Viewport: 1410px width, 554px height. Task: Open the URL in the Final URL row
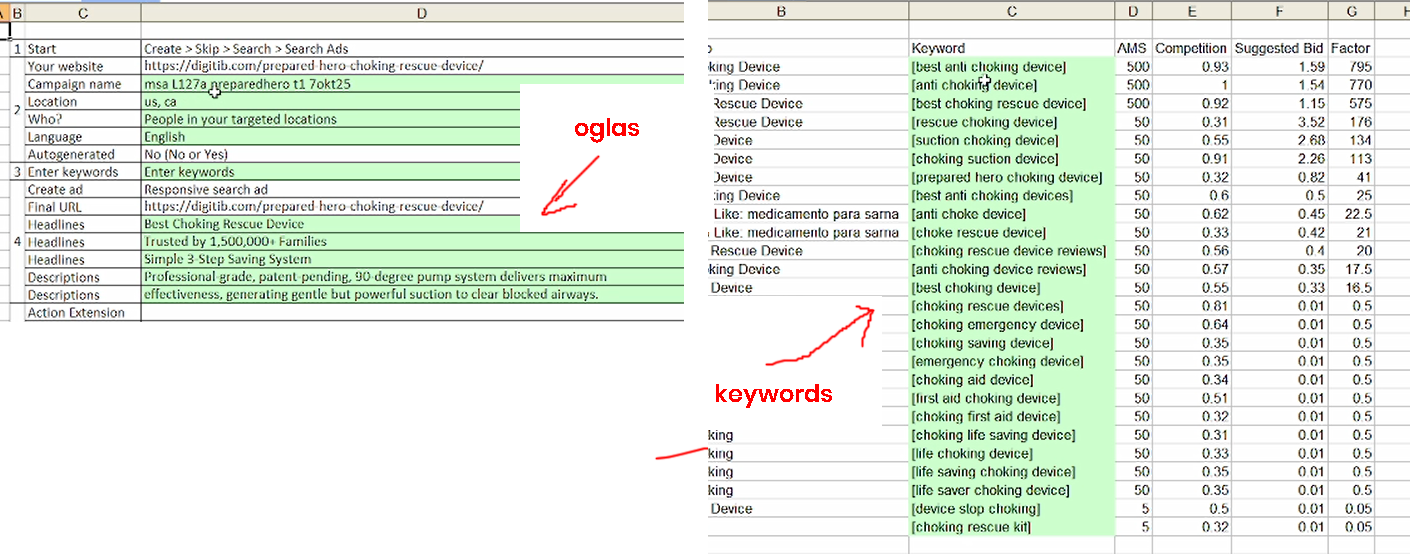coord(313,207)
